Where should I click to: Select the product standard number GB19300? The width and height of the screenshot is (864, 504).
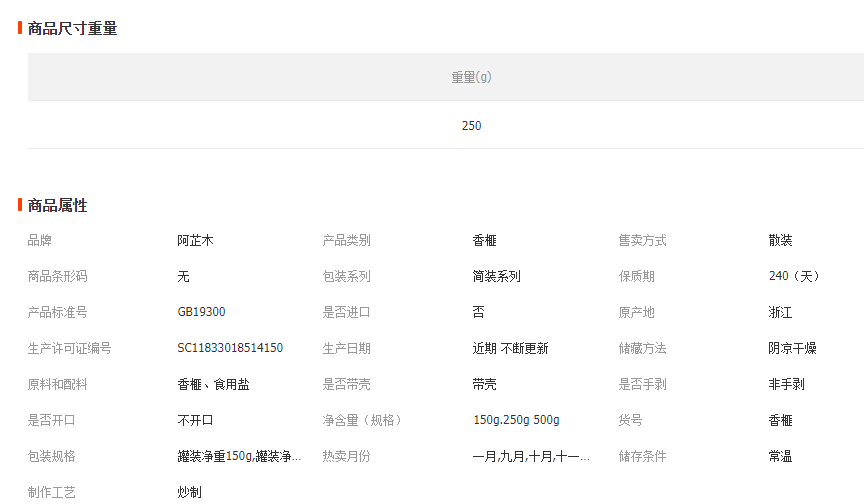[202, 312]
